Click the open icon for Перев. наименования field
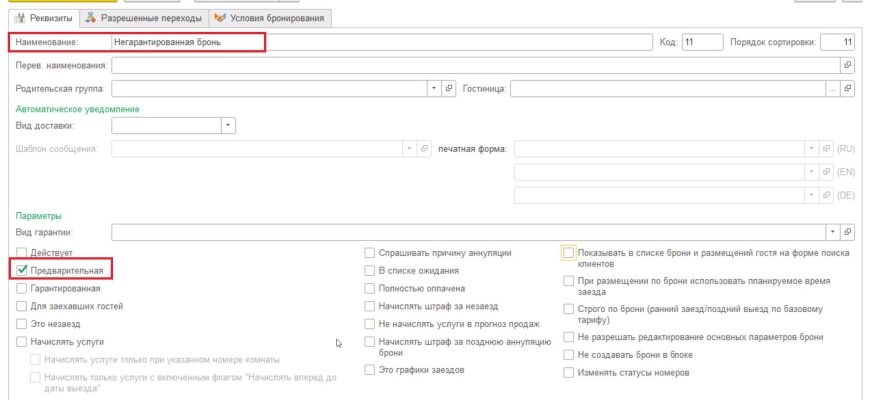The width and height of the screenshot is (870, 400). point(848,65)
